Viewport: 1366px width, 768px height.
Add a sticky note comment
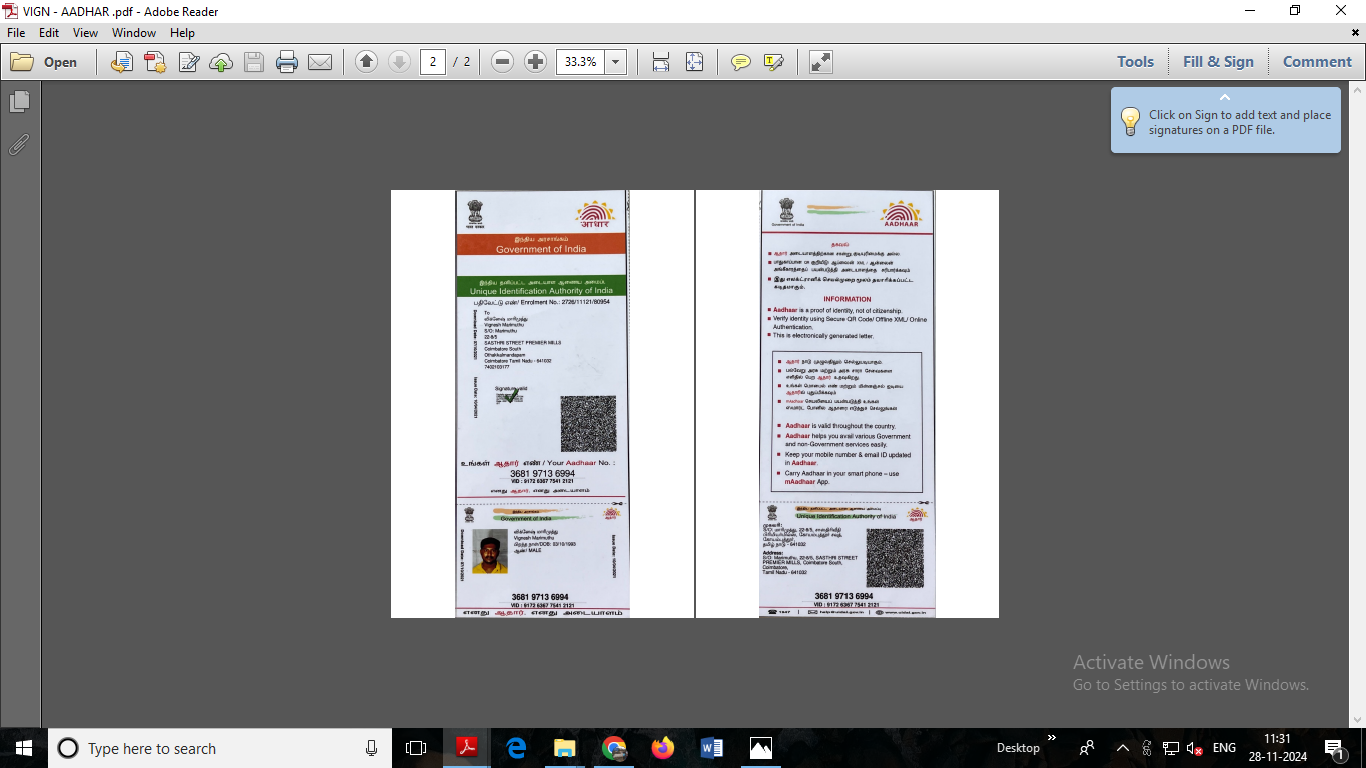point(740,62)
